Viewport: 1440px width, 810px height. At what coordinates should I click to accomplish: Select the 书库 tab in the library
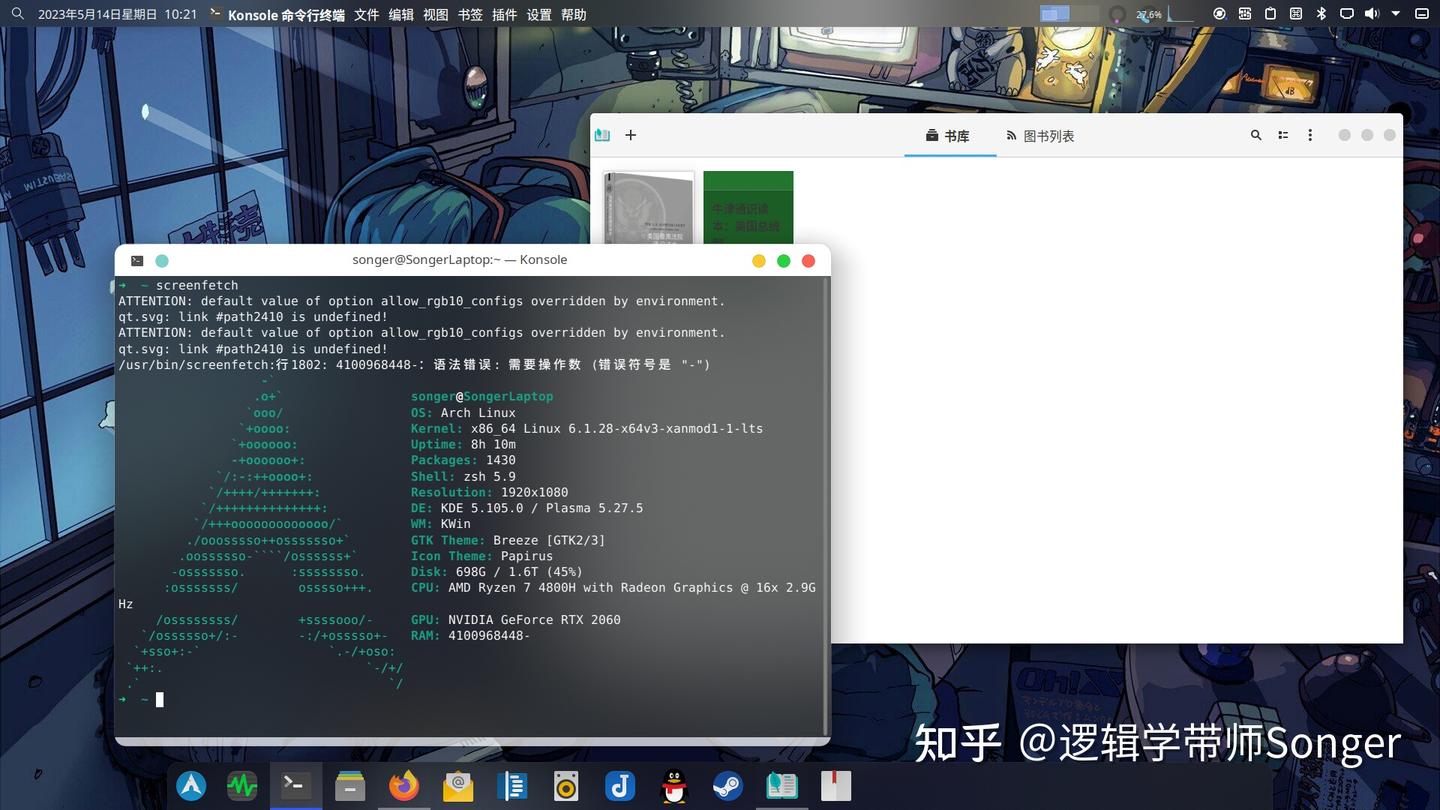(948, 136)
